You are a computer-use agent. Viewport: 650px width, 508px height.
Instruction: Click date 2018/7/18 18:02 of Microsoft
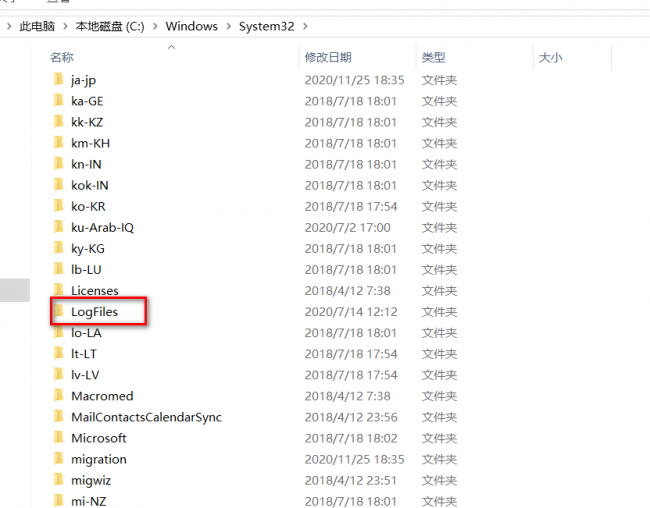[x=351, y=438]
